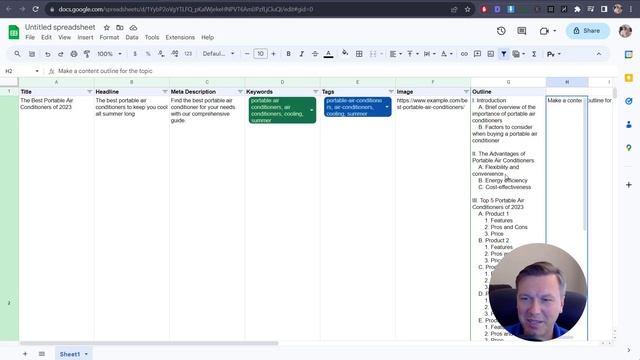Bookmark this tab with star icon
The width and height of the screenshot is (640, 360).
pyautogui.click(x=467, y=9)
